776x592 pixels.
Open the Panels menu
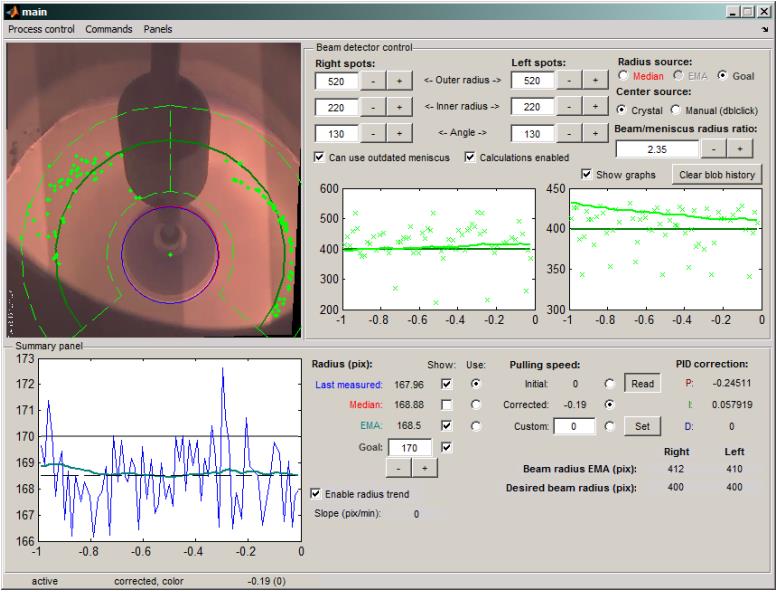tap(158, 29)
